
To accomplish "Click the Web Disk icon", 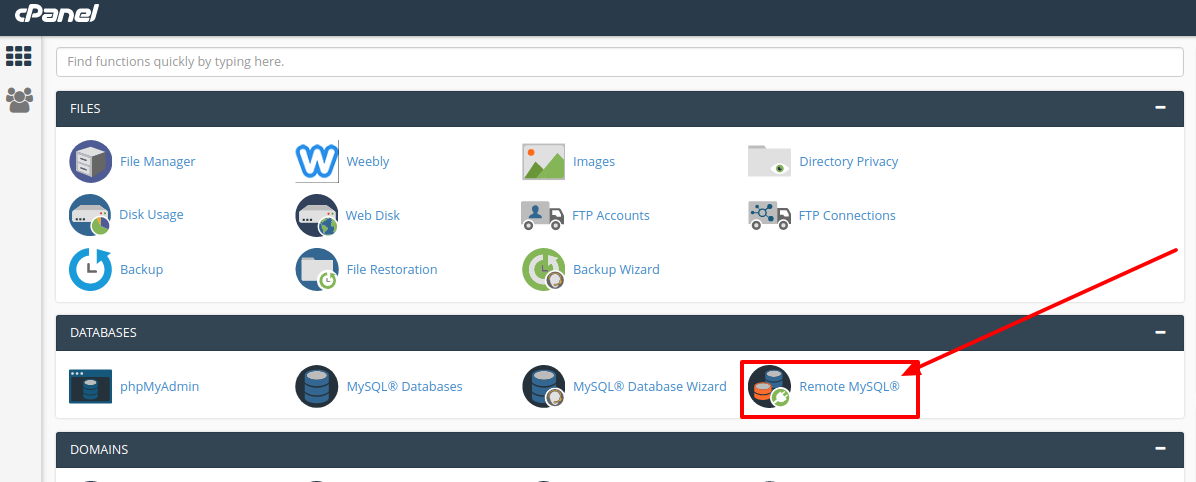I will pyautogui.click(x=317, y=215).
